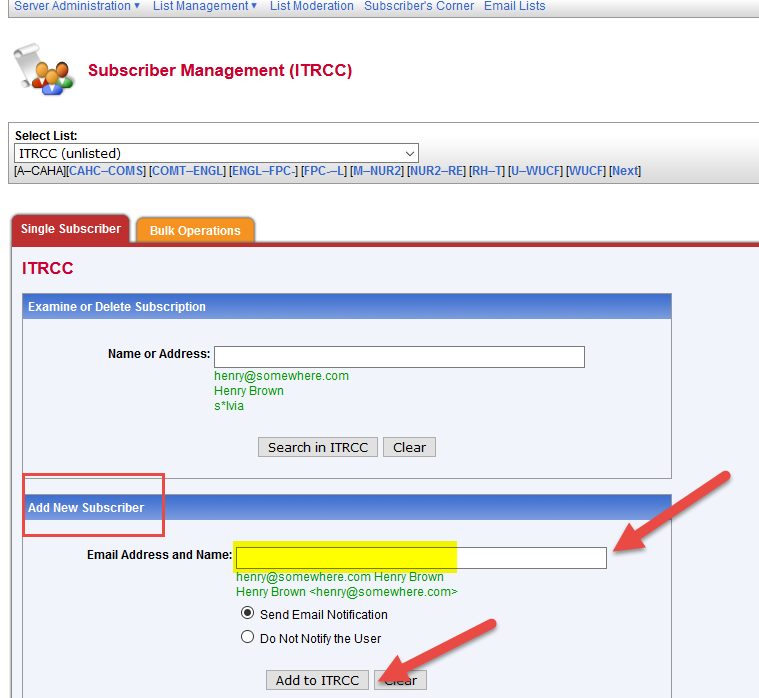The width and height of the screenshot is (759, 698).
Task: Jump to RH–T list range
Action: coord(486,171)
